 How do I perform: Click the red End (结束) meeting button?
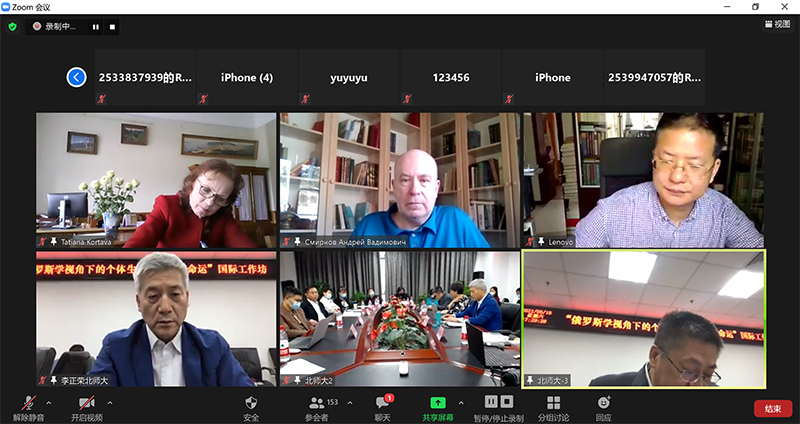pyautogui.click(x=772, y=408)
